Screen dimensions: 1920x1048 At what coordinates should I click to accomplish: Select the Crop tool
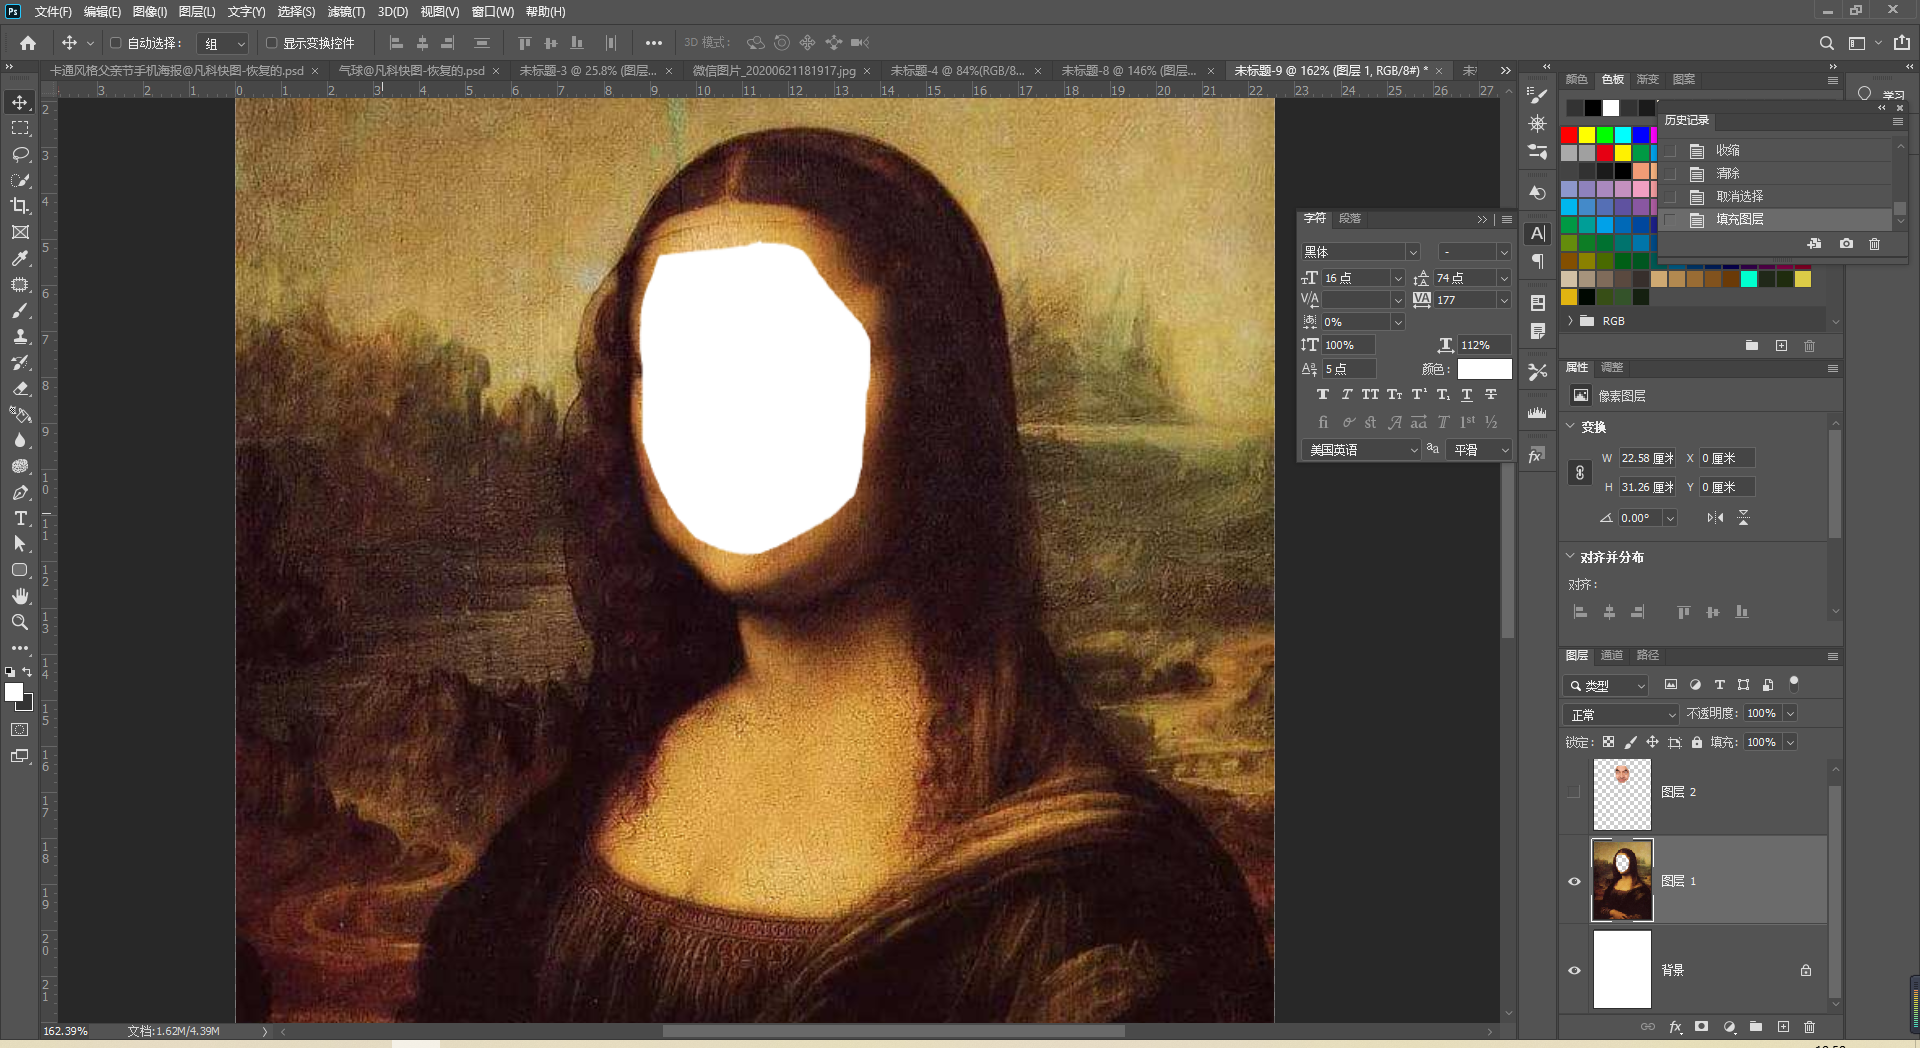[20, 206]
